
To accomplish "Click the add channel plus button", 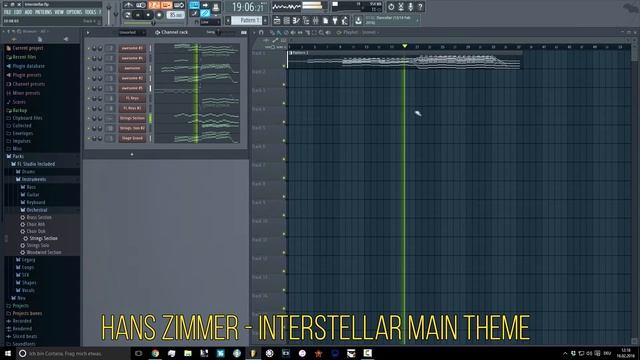I will (132, 154).
